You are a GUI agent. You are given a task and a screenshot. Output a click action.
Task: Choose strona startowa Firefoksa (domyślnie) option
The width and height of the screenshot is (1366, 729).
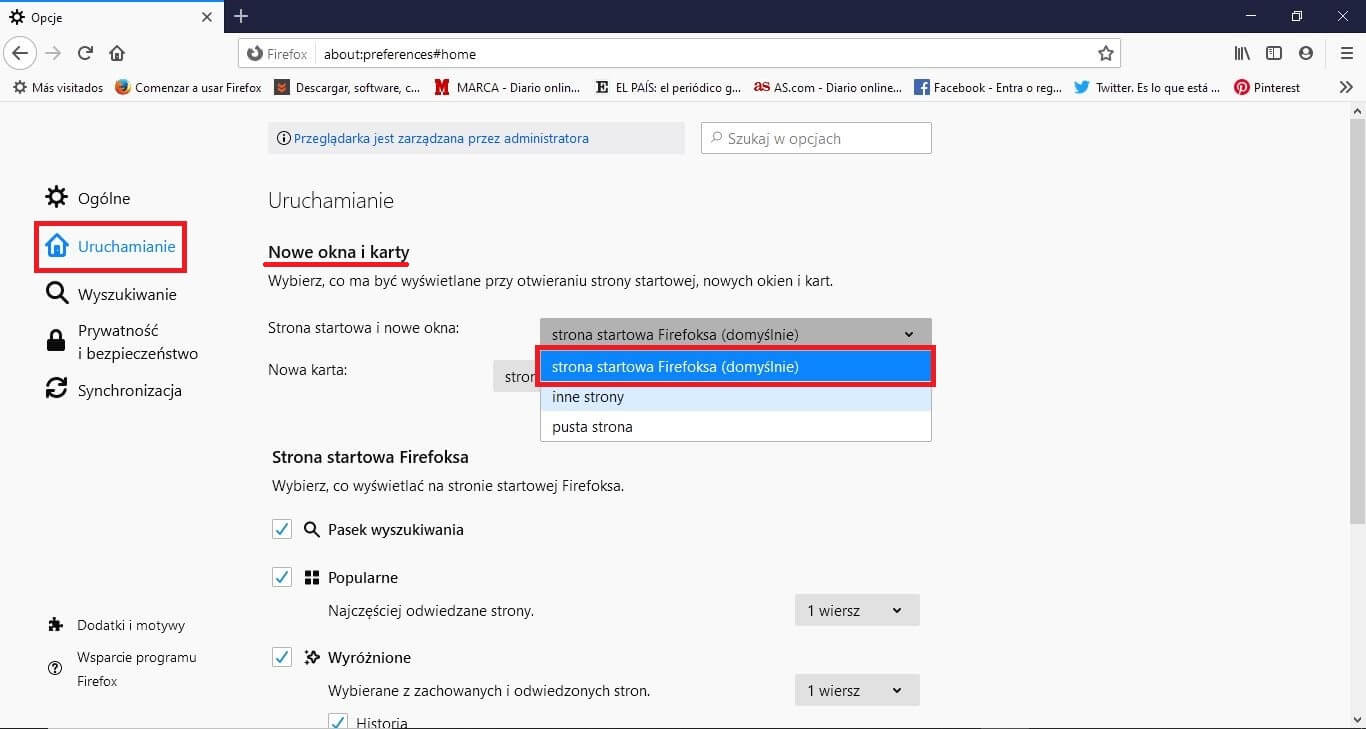tap(736, 367)
